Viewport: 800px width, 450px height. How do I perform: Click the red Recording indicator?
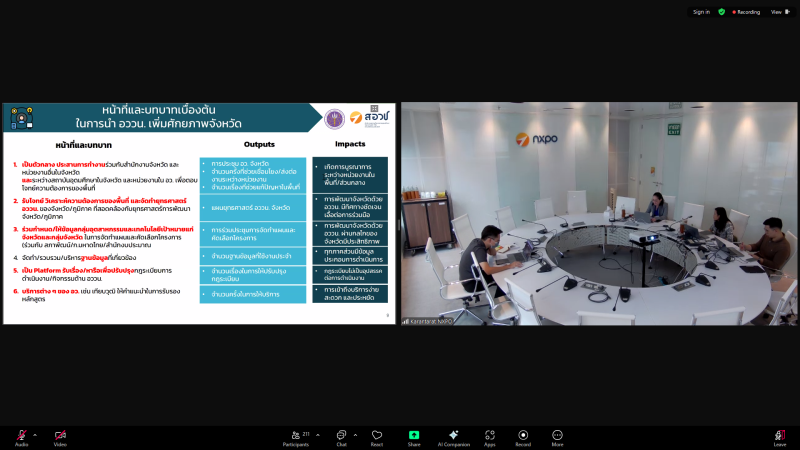click(x=746, y=12)
